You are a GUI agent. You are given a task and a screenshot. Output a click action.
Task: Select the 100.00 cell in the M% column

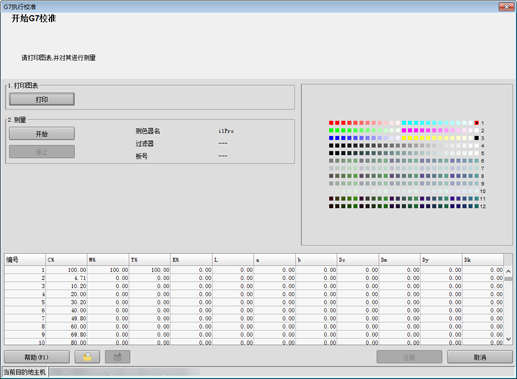coord(108,270)
